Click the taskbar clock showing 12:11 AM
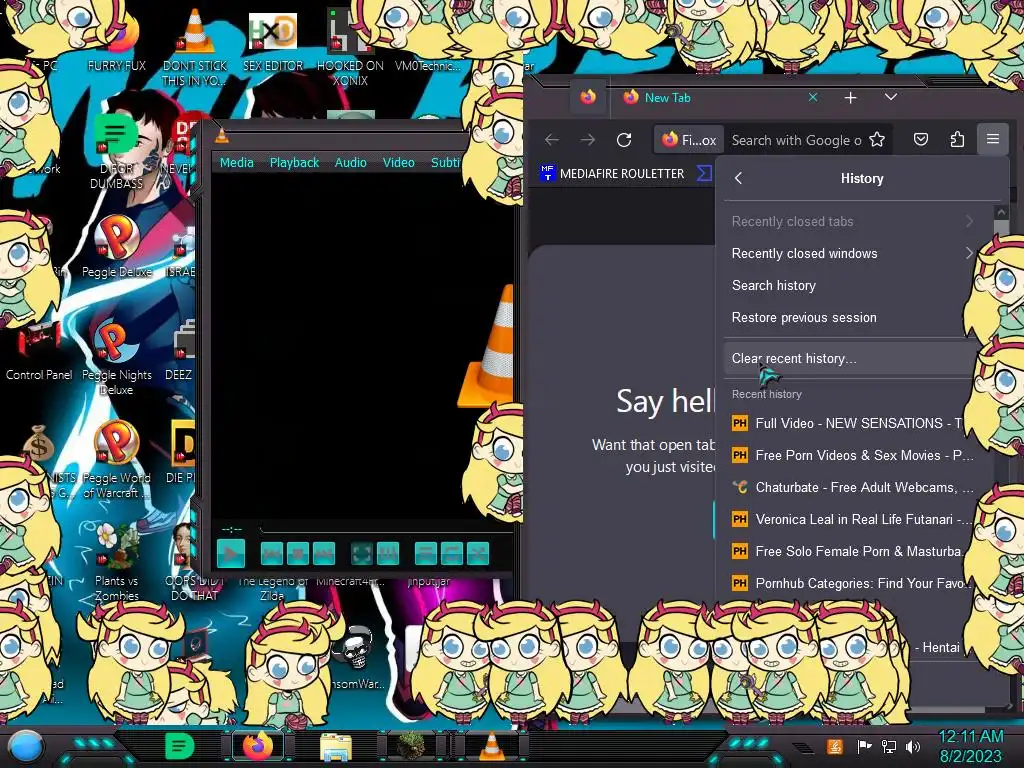The width and height of the screenshot is (1024, 768). click(970, 746)
